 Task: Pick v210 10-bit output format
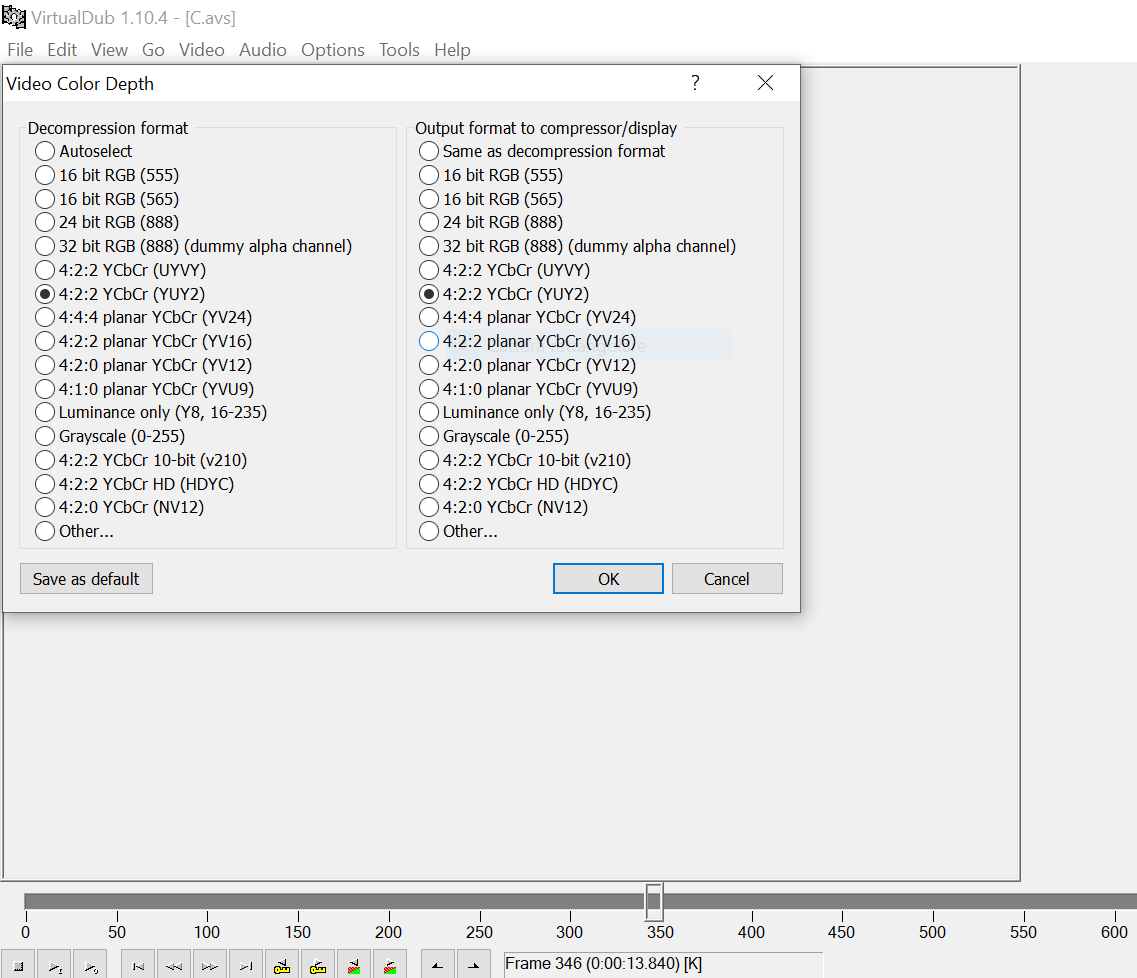coord(525,460)
